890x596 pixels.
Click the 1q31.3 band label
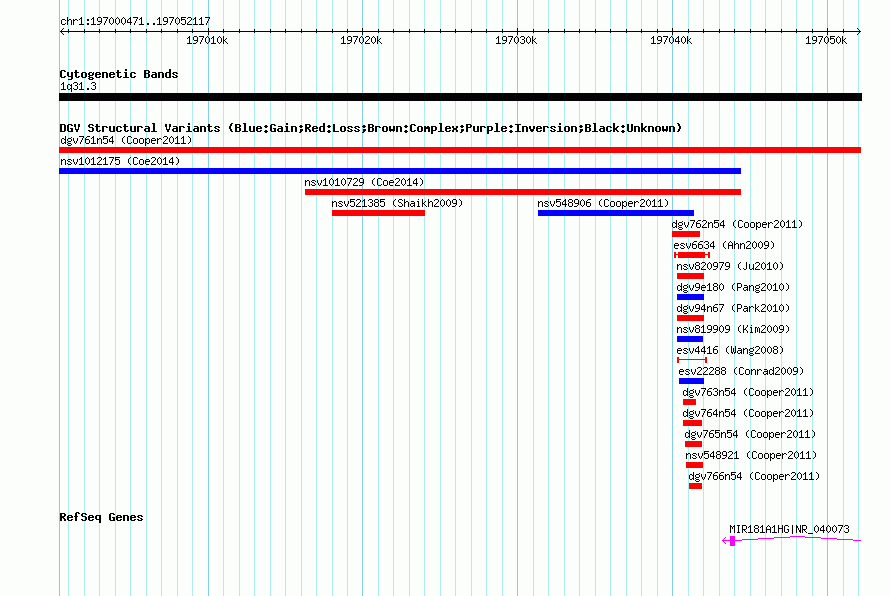(78, 86)
